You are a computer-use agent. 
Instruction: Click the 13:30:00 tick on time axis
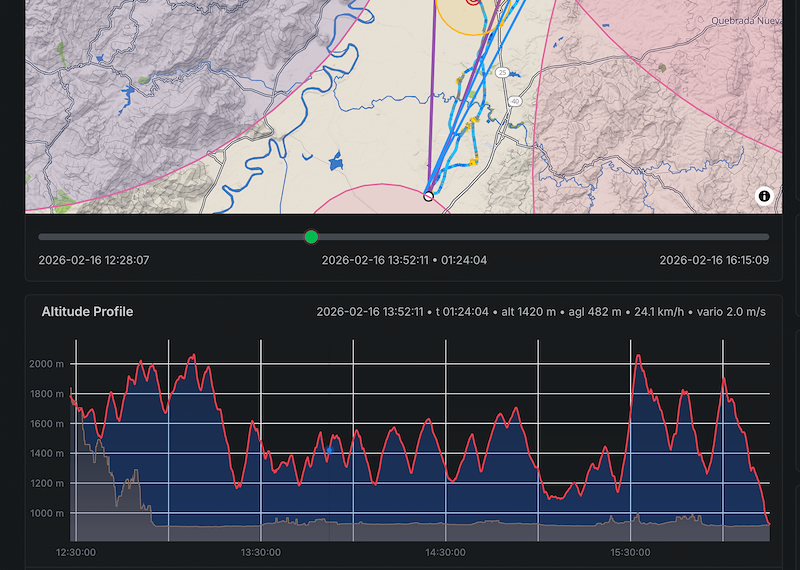pyautogui.click(x=260, y=552)
